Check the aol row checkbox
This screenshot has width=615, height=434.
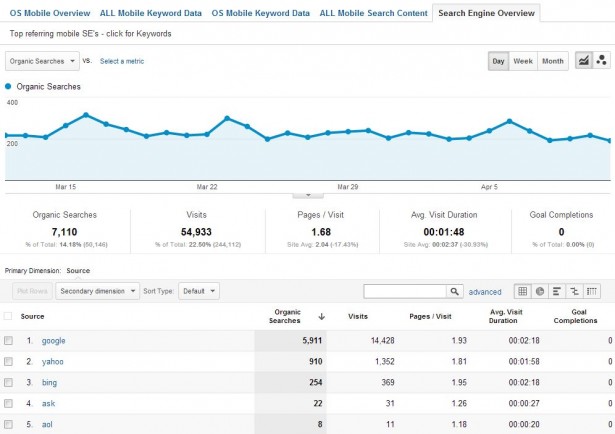[8, 424]
